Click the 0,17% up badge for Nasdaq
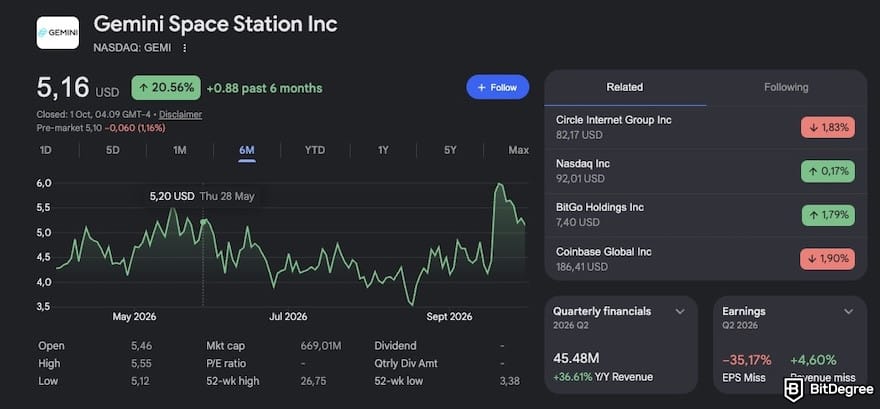 click(828, 171)
